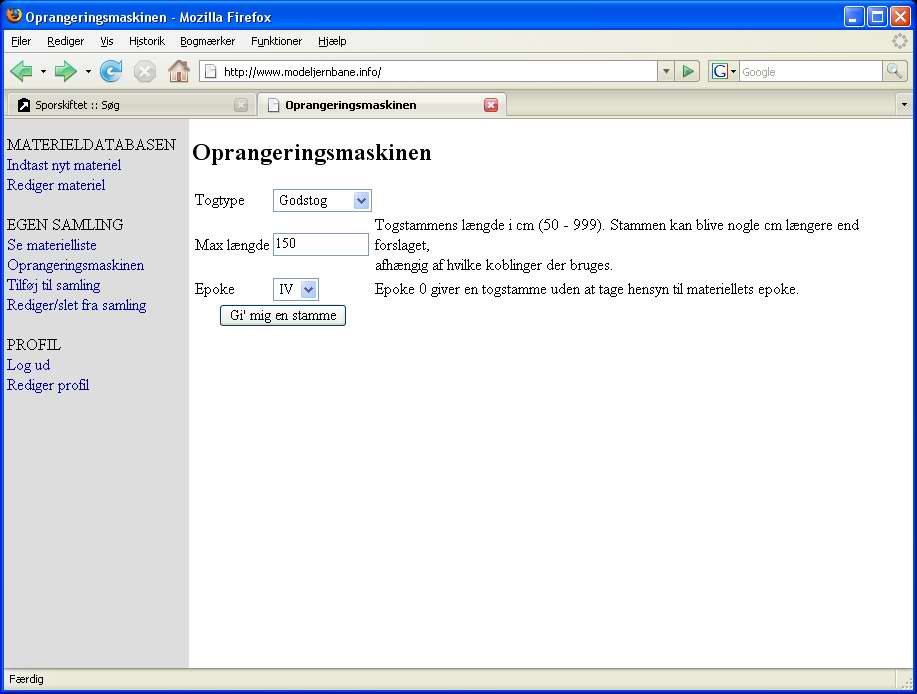917x694 pixels.
Task: Switch to the Sporskiftet :: Søg tab
Action: 132,105
